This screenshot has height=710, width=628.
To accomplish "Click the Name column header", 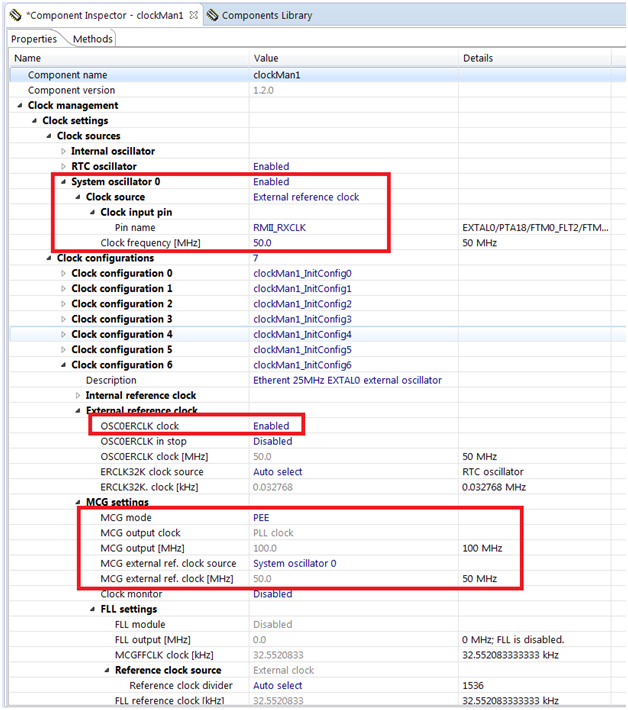I will pyautogui.click(x=28, y=58).
